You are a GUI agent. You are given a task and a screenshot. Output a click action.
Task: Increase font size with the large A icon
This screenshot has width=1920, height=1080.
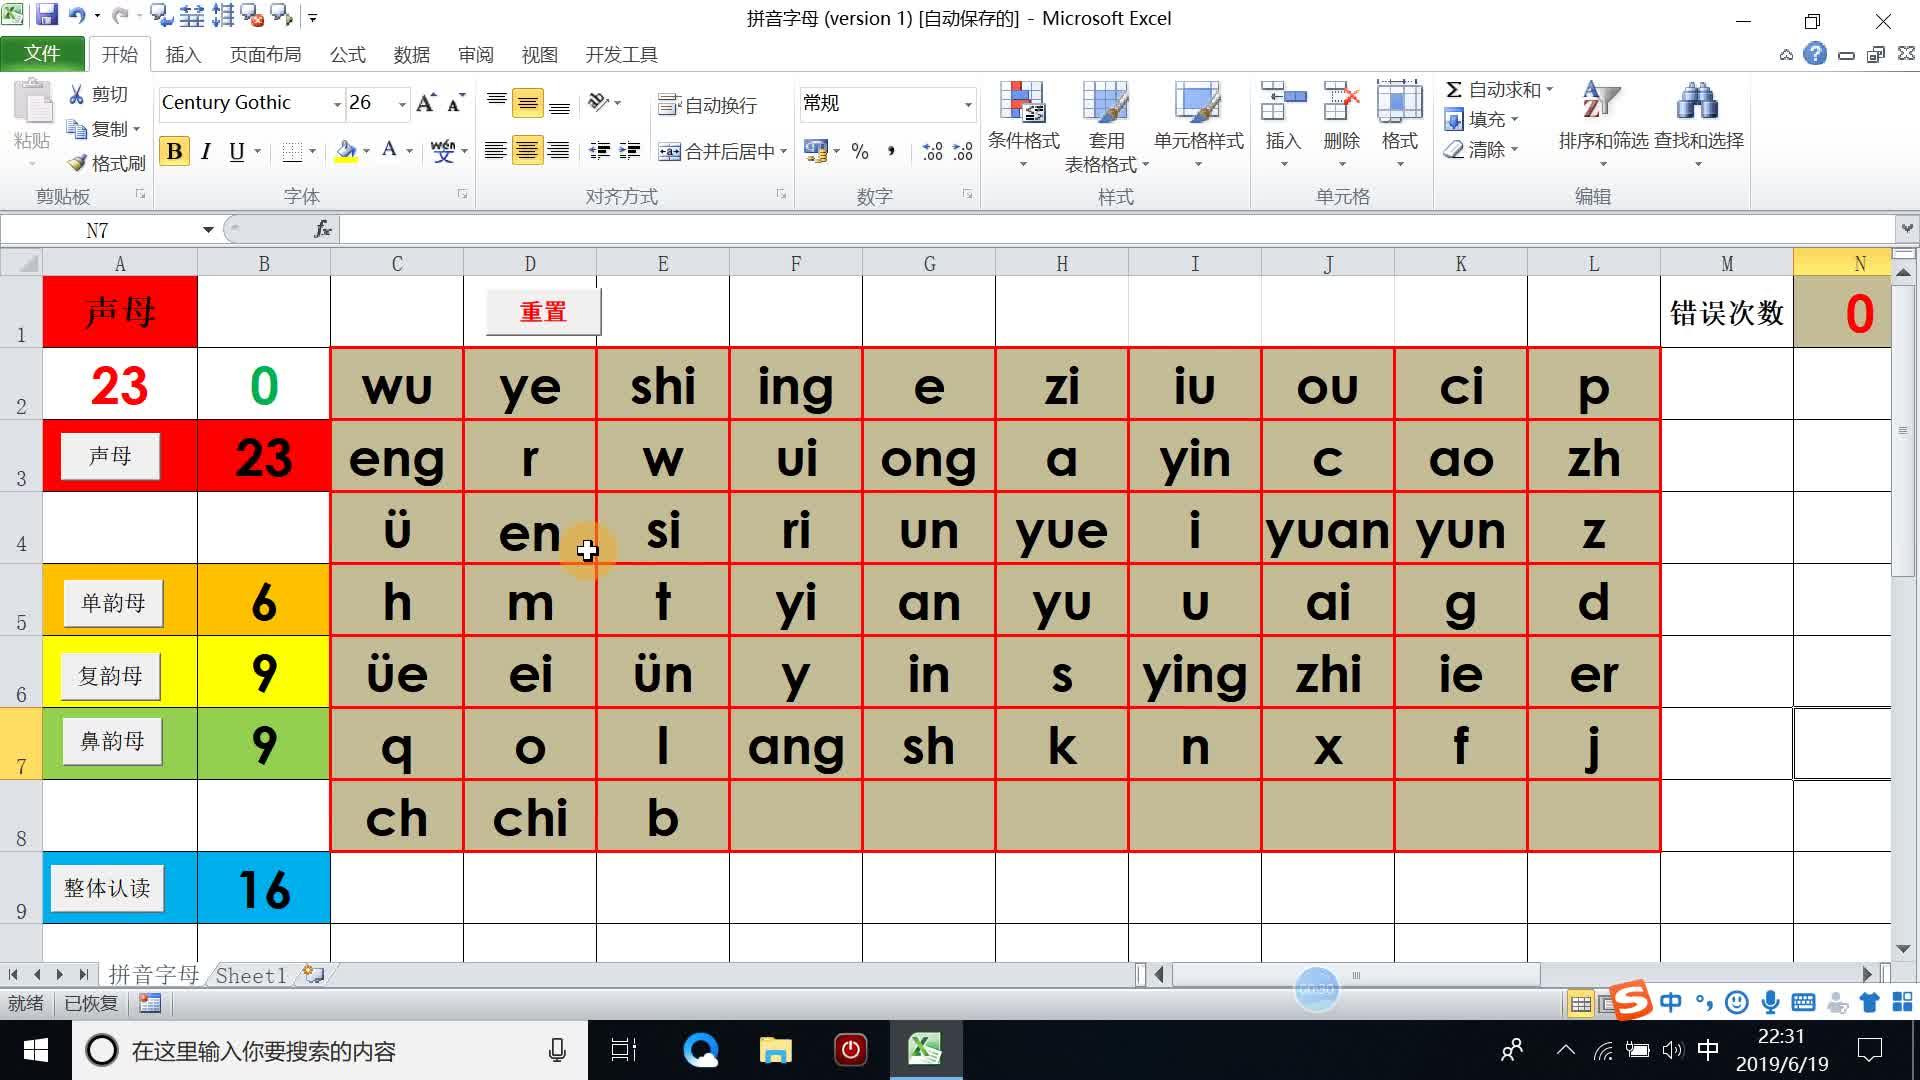click(426, 103)
